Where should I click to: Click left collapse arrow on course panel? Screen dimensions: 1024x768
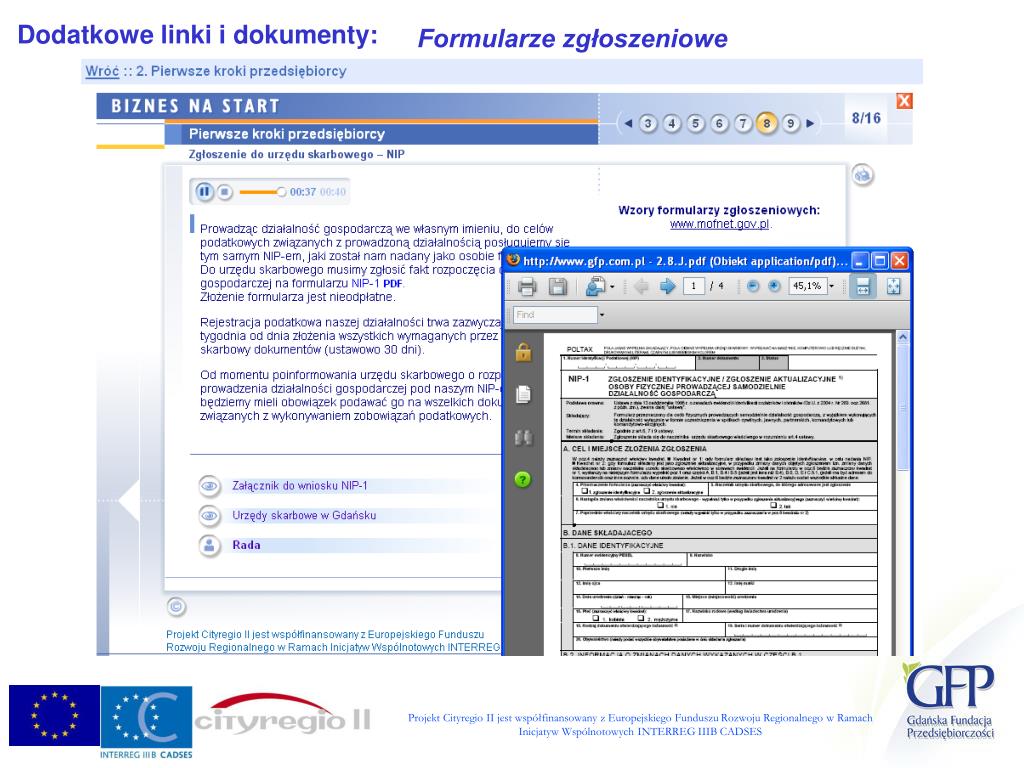[129, 501]
